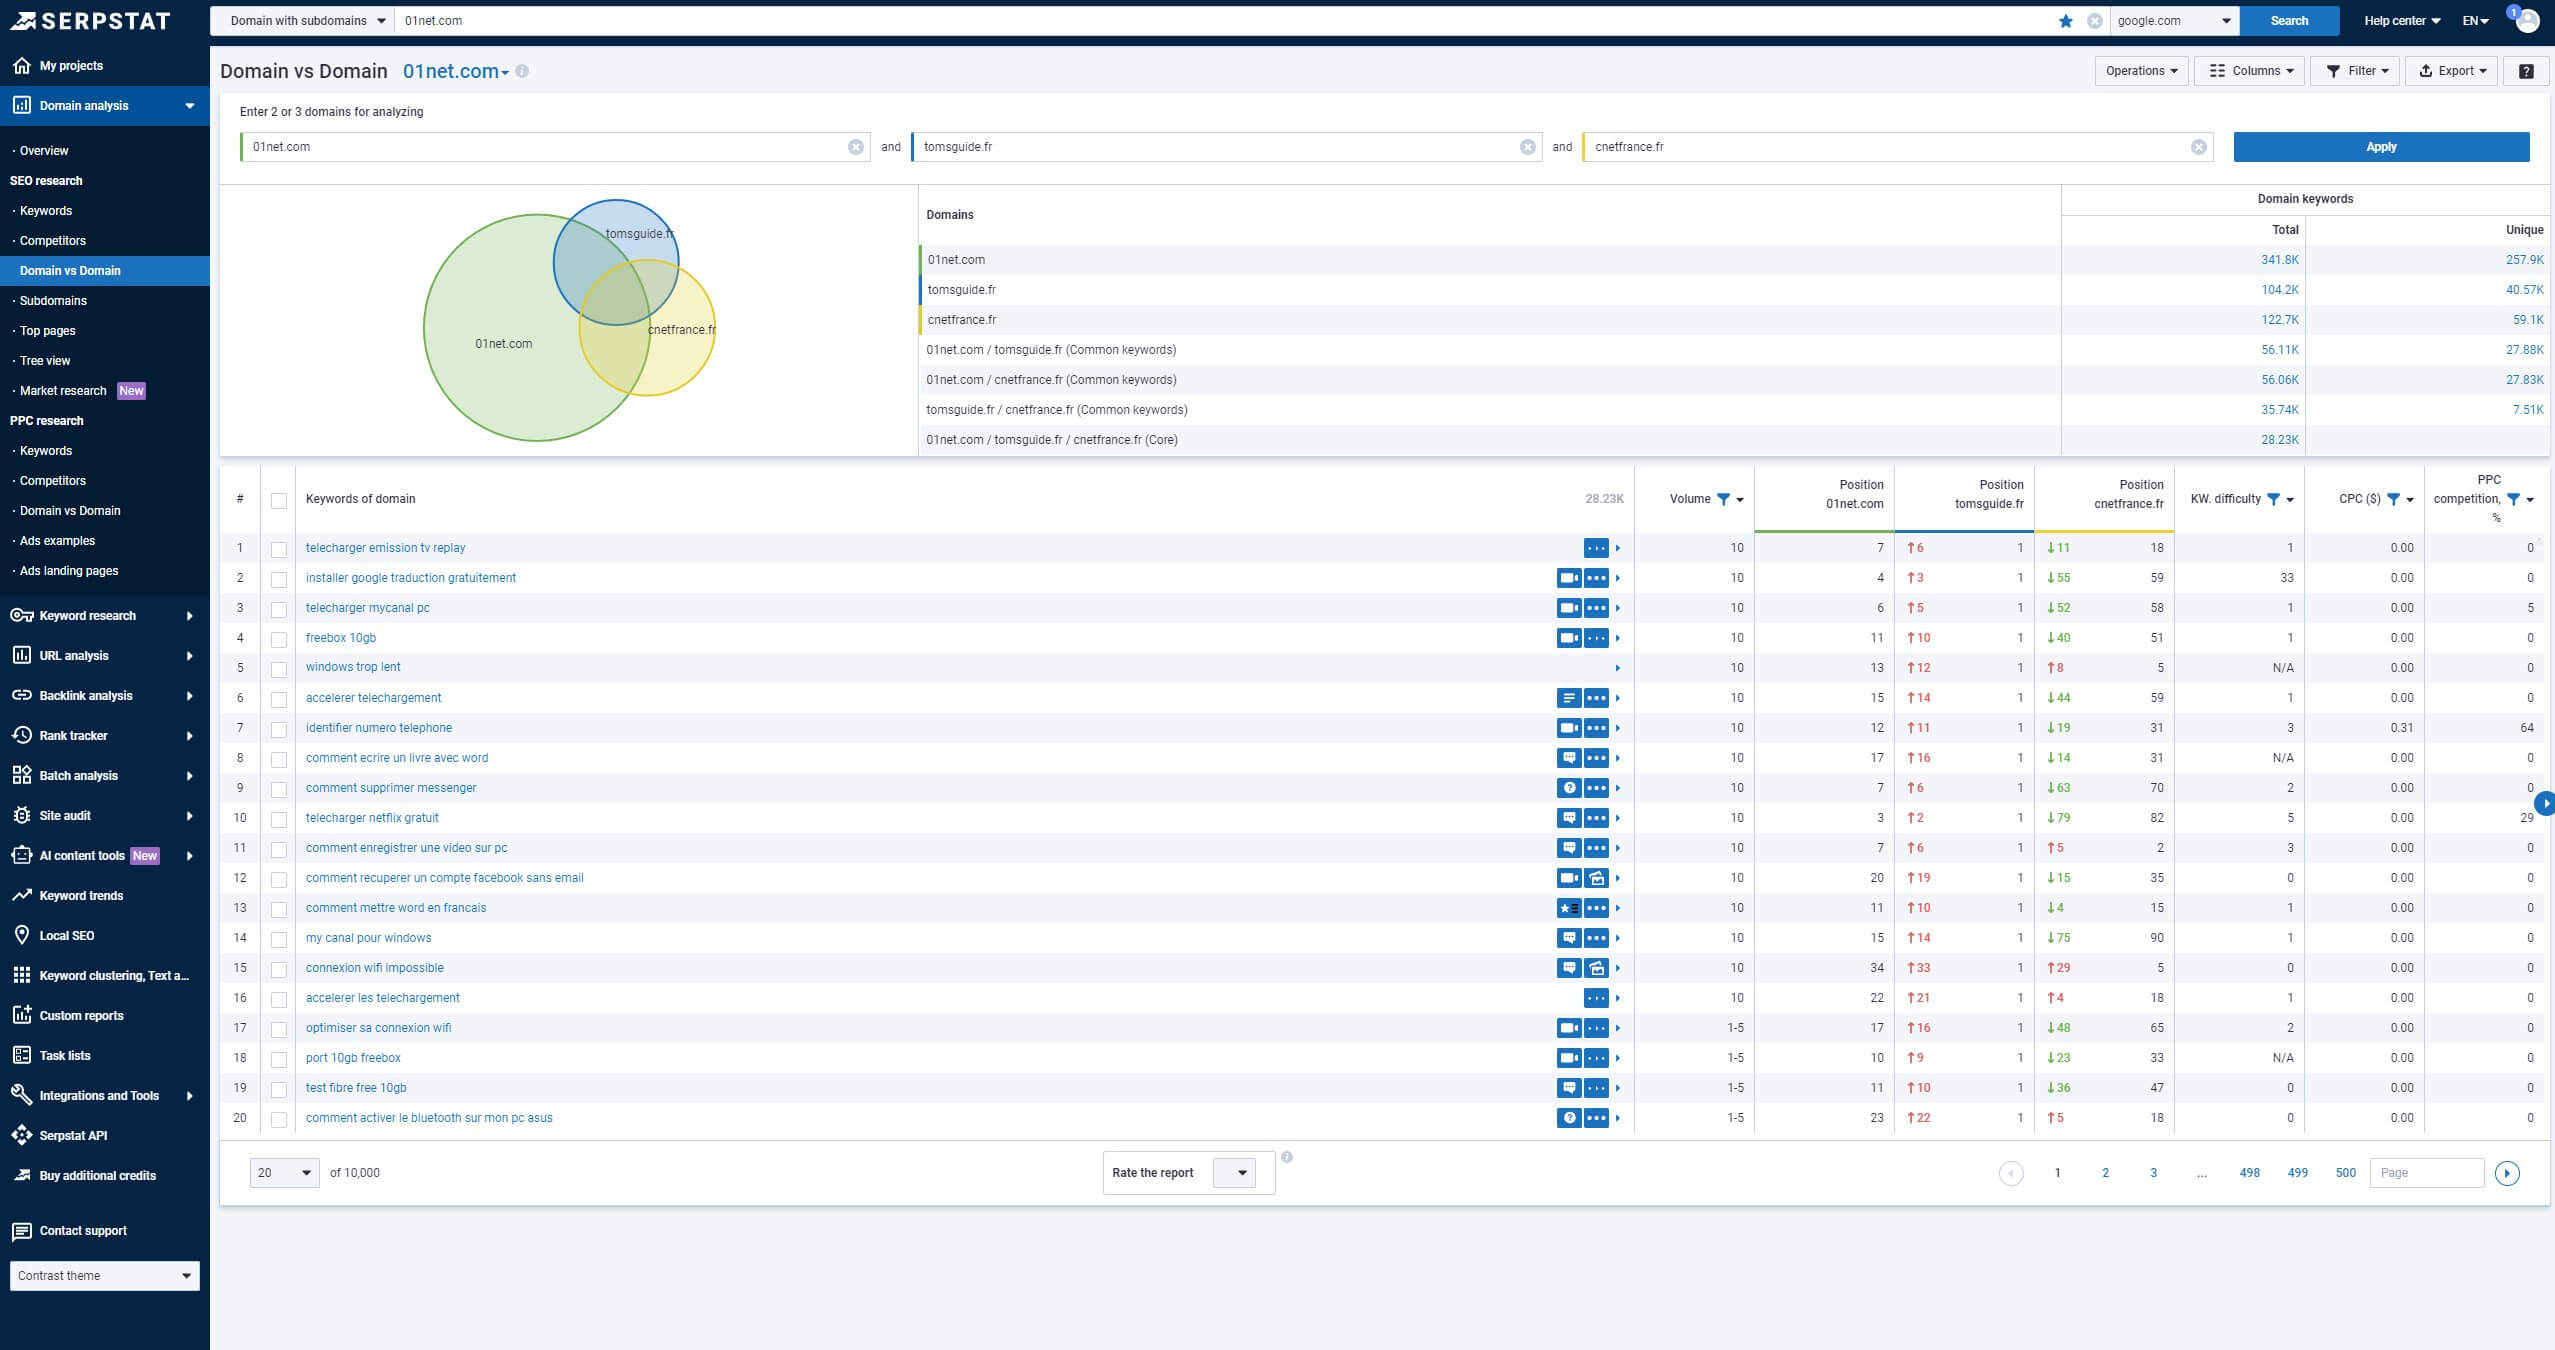This screenshot has height=1350, width=2555.
Task: Click news icon for connexion wifi impossible row
Action: pos(1596,968)
